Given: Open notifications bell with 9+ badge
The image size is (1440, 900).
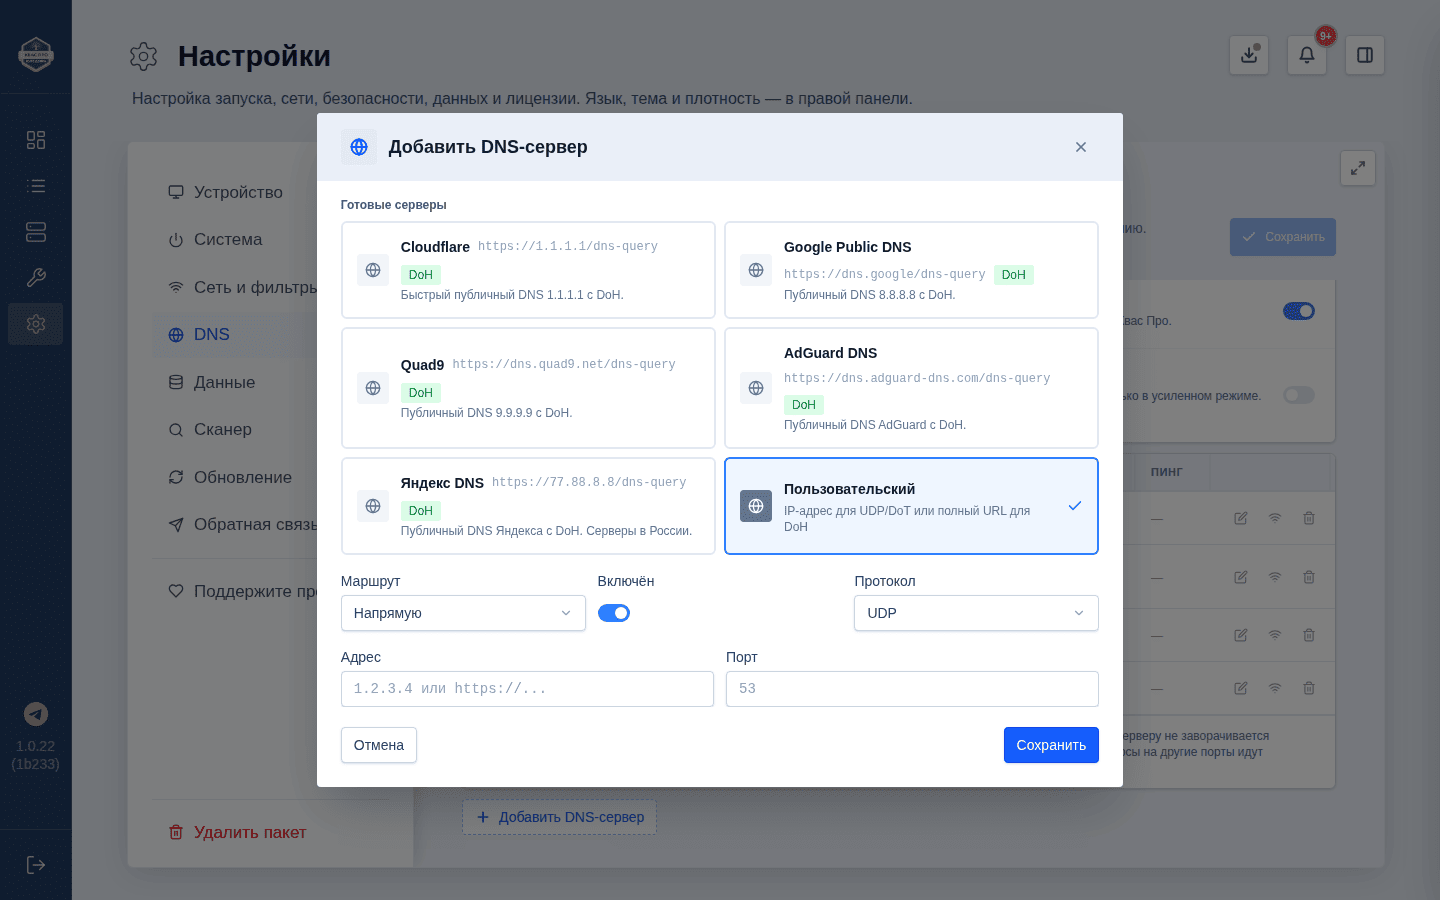Looking at the screenshot, I should coord(1307,55).
